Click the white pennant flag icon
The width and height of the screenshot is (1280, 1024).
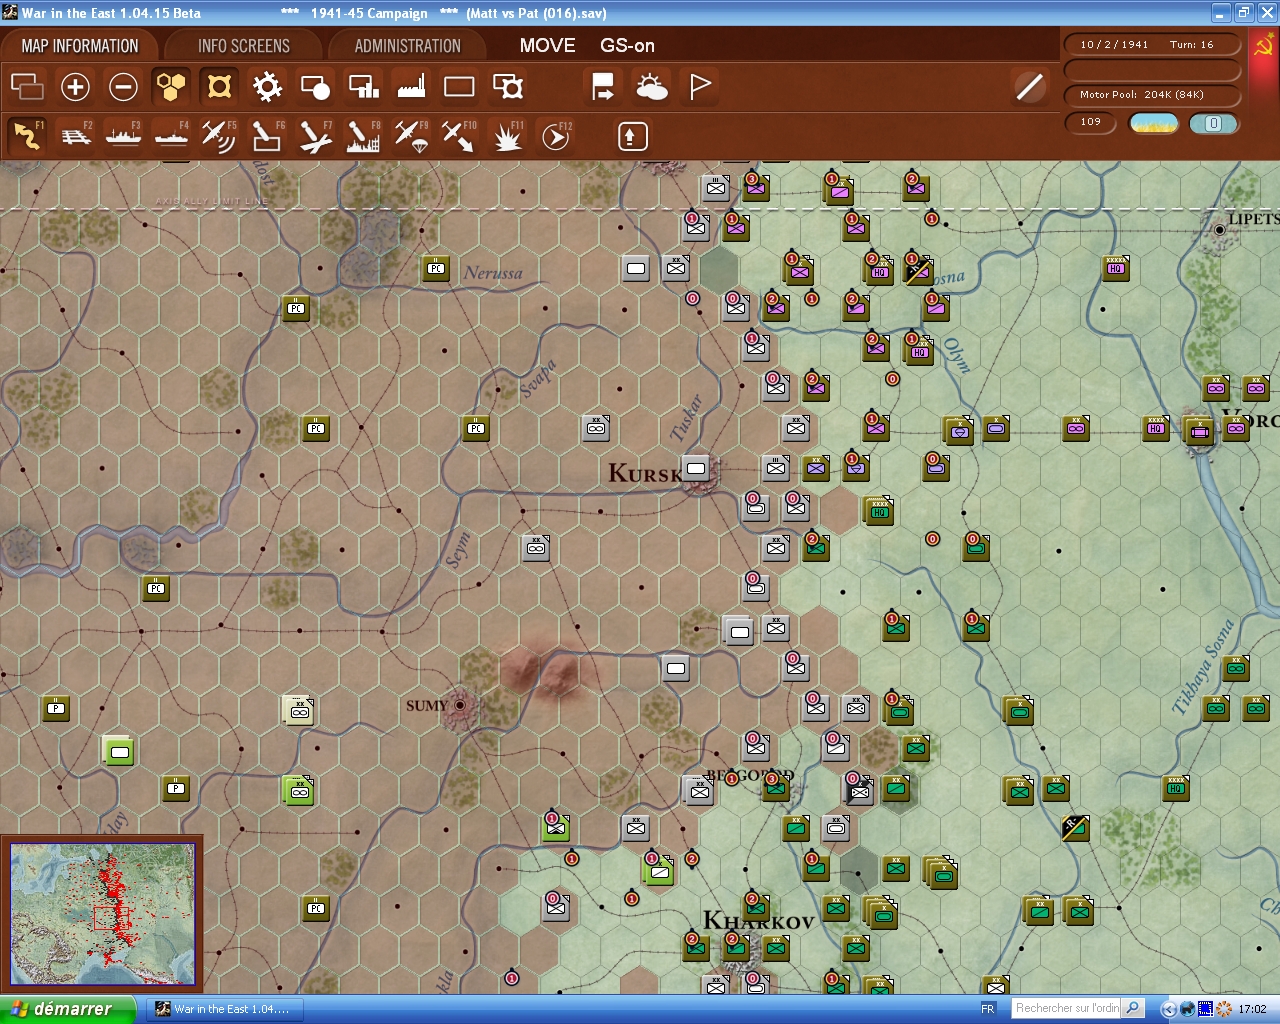(x=700, y=87)
